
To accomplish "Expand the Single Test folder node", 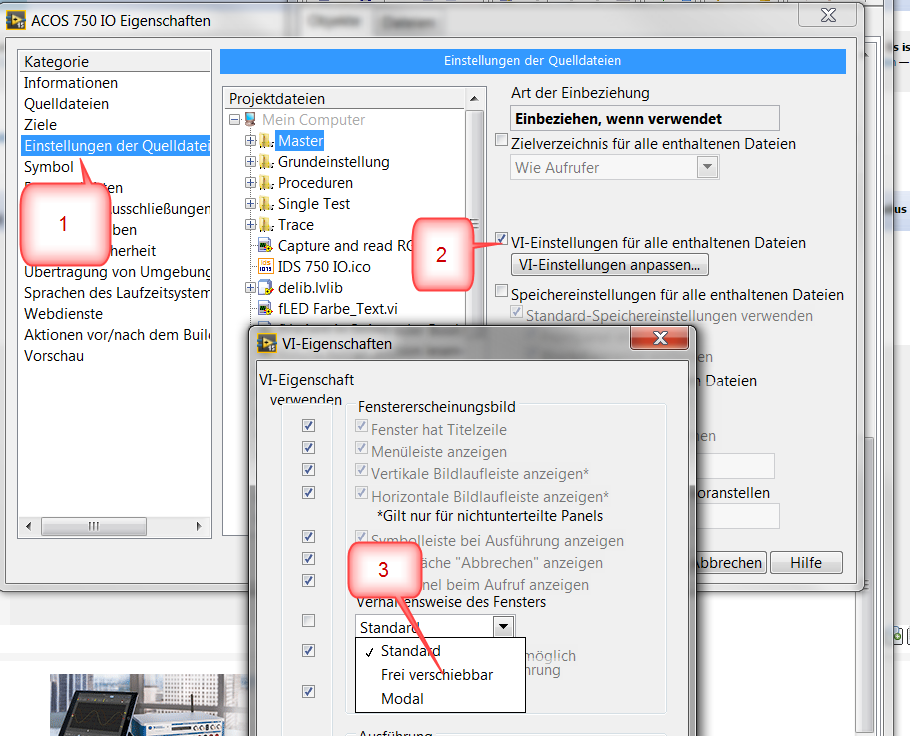I will (x=250, y=203).
